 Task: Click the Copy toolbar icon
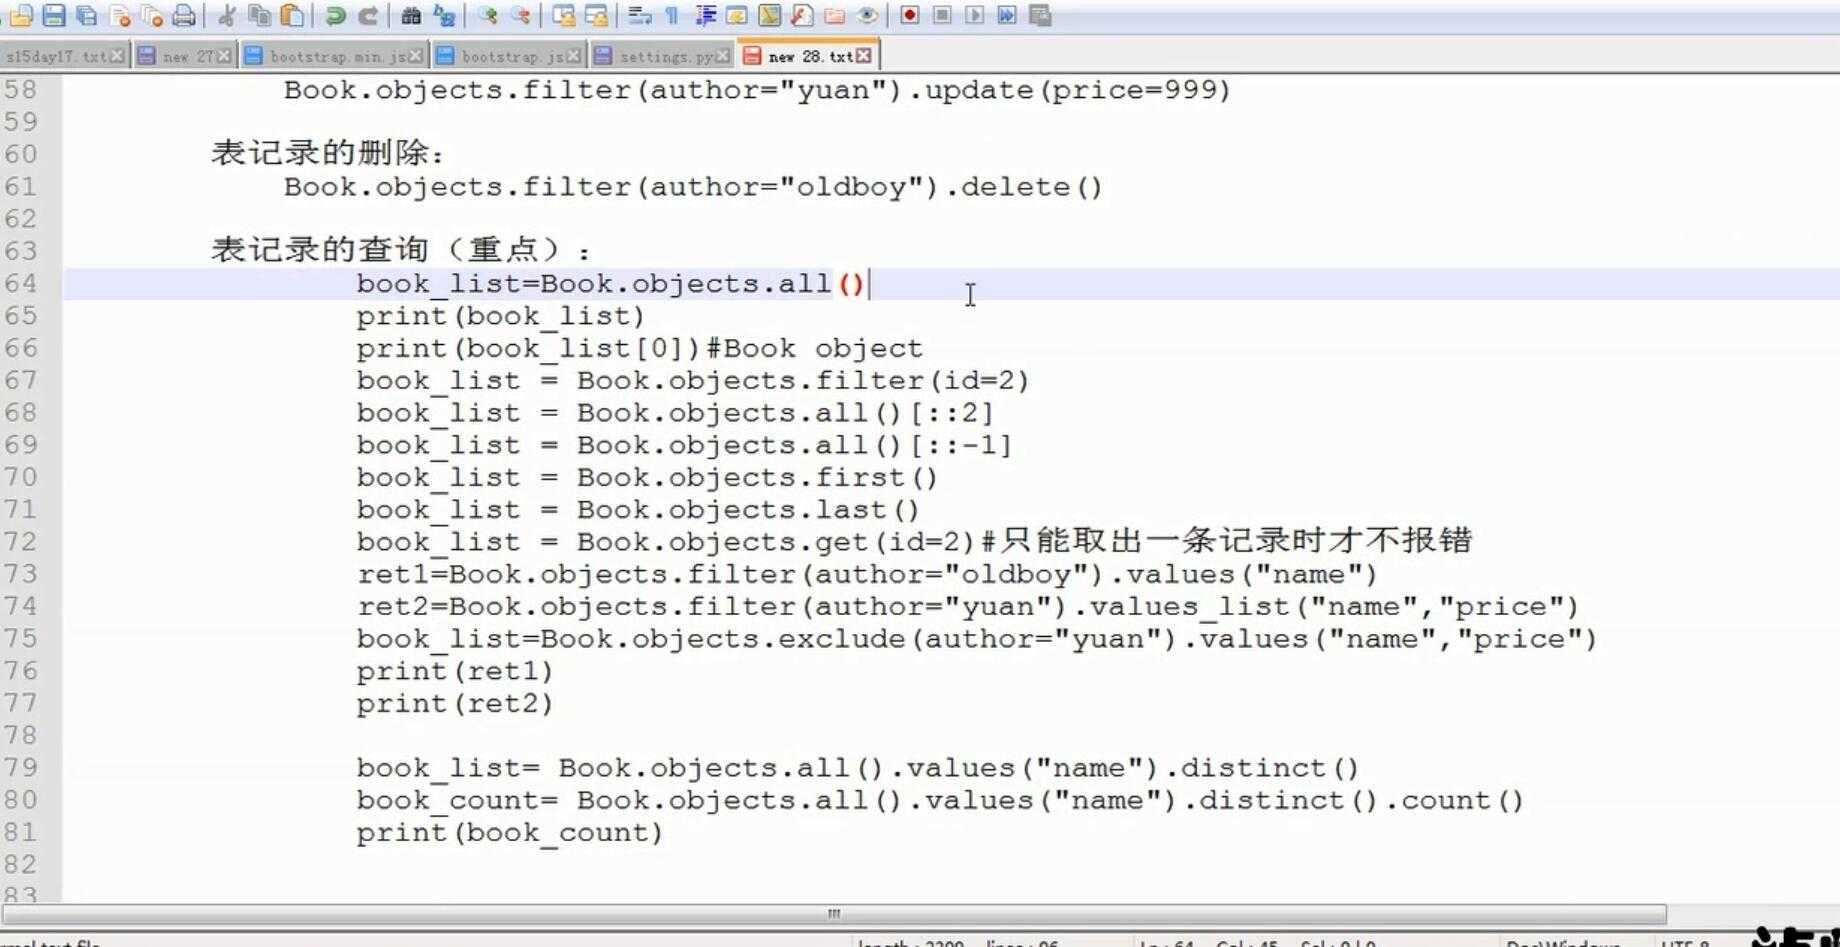(259, 15)
